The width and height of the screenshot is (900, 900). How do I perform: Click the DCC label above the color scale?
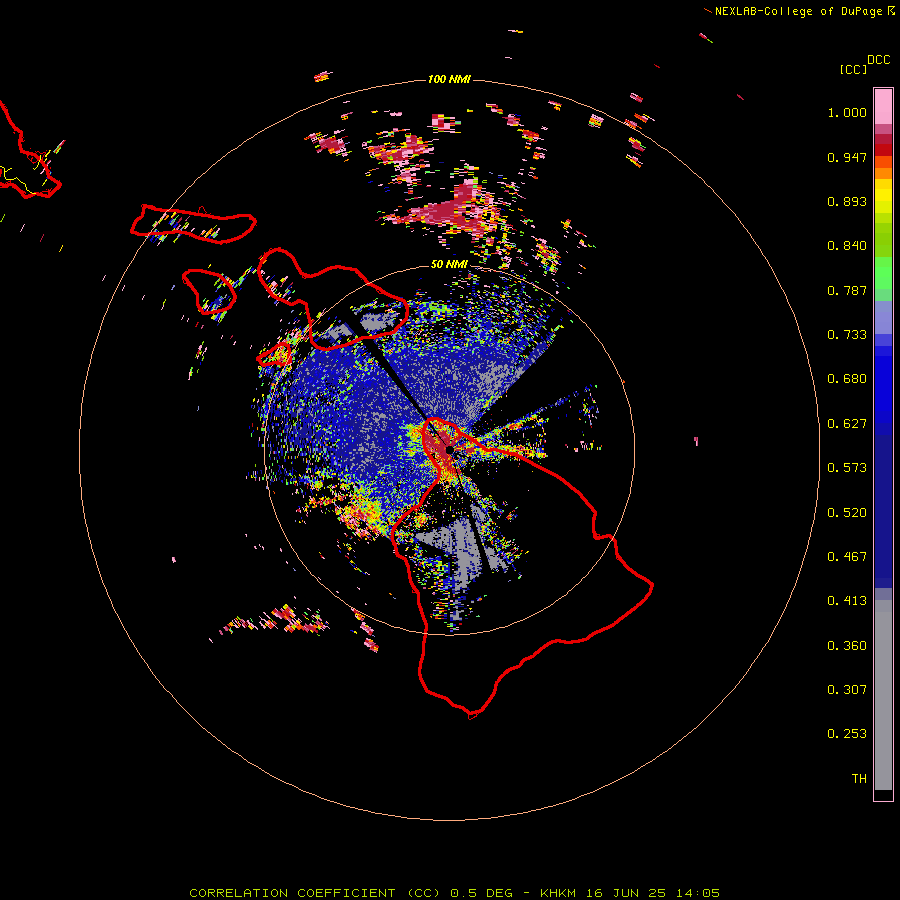coord(879,60)
